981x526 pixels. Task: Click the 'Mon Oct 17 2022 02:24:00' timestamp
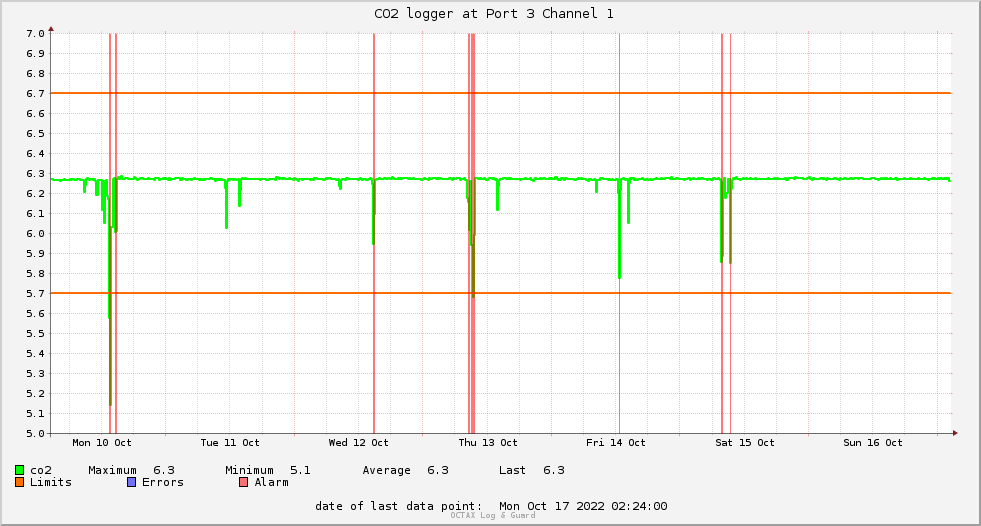[x=583, y=507]
